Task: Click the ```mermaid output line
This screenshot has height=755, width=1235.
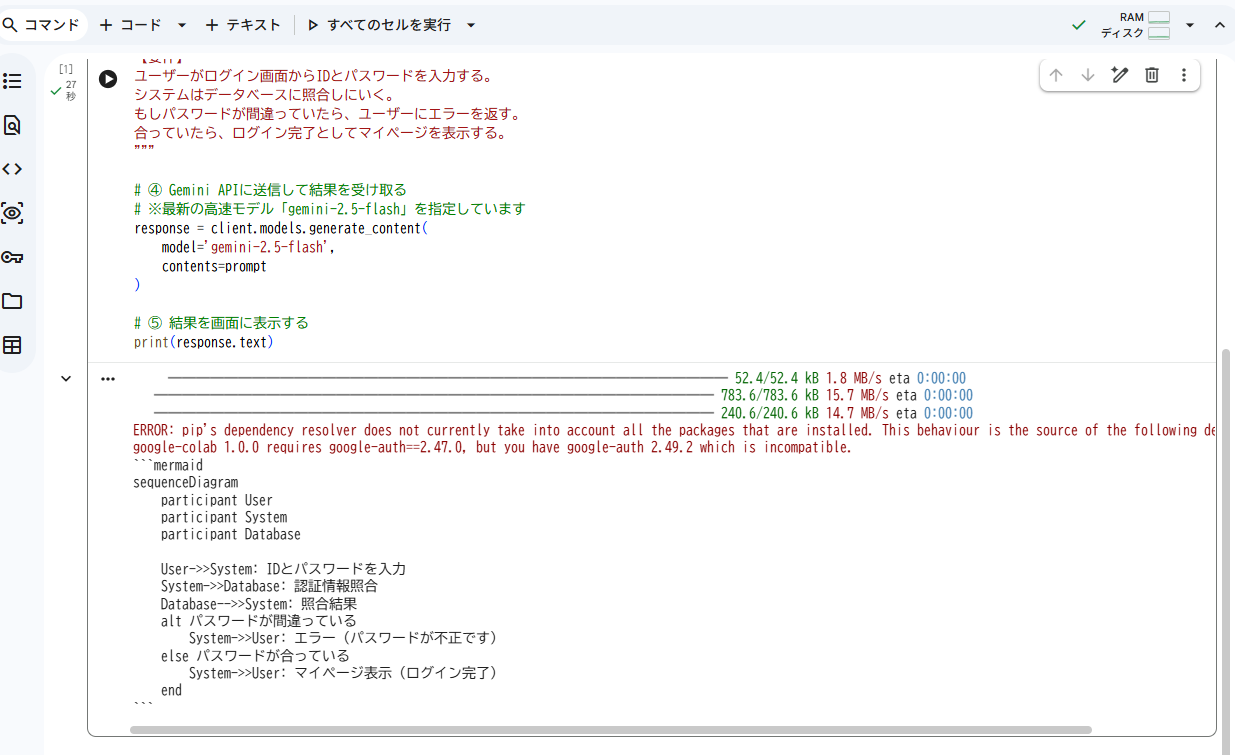Action: point(168,465)
